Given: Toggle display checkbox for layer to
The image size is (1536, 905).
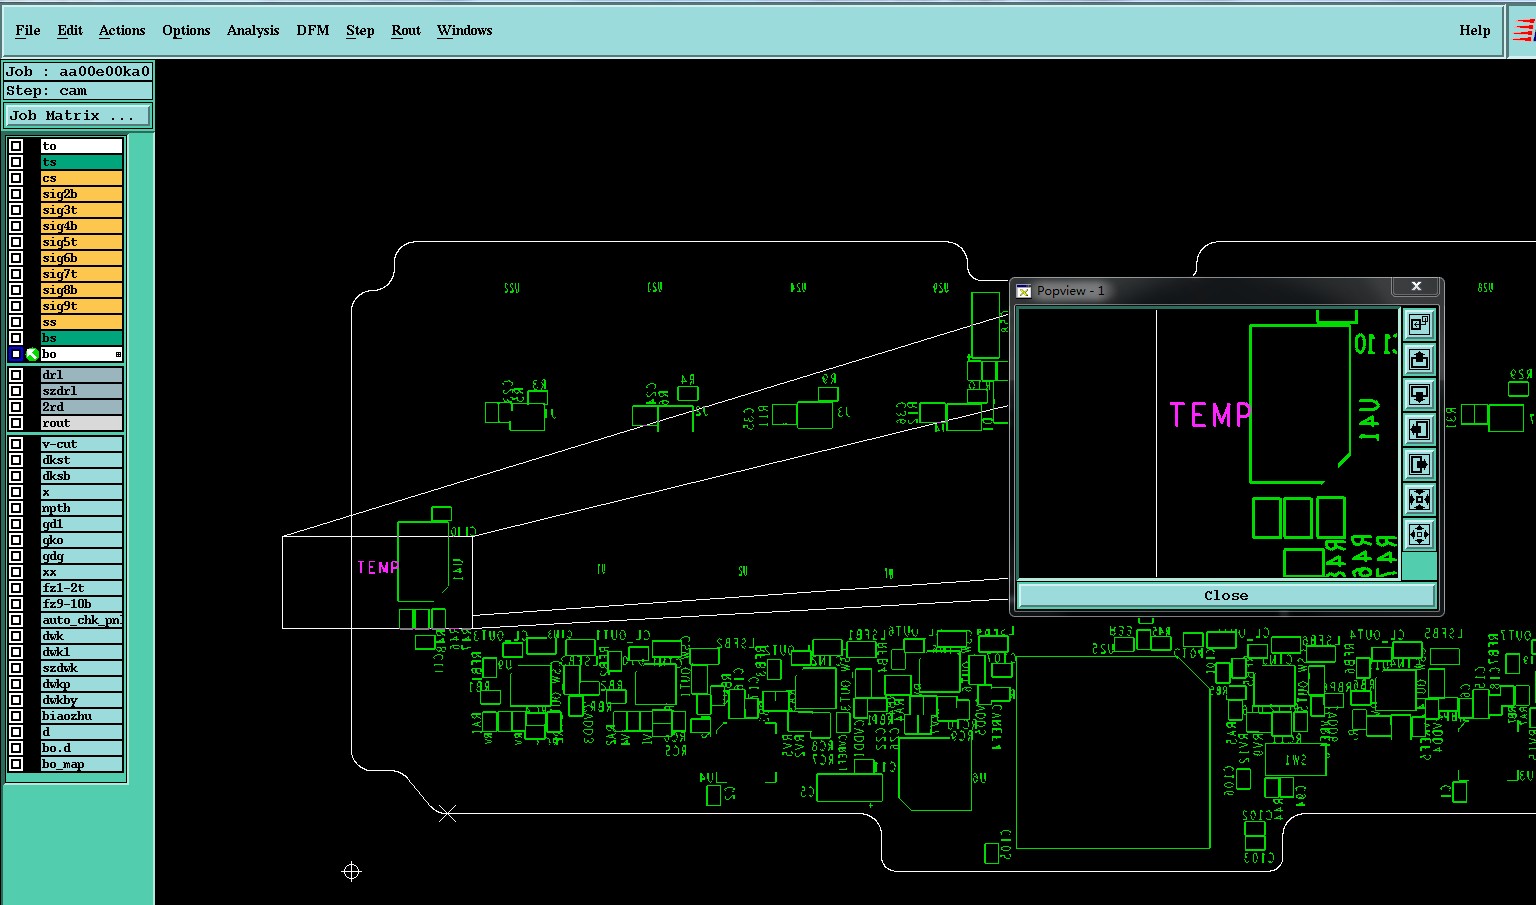Looking at the screenshot, I should point(16,146).
